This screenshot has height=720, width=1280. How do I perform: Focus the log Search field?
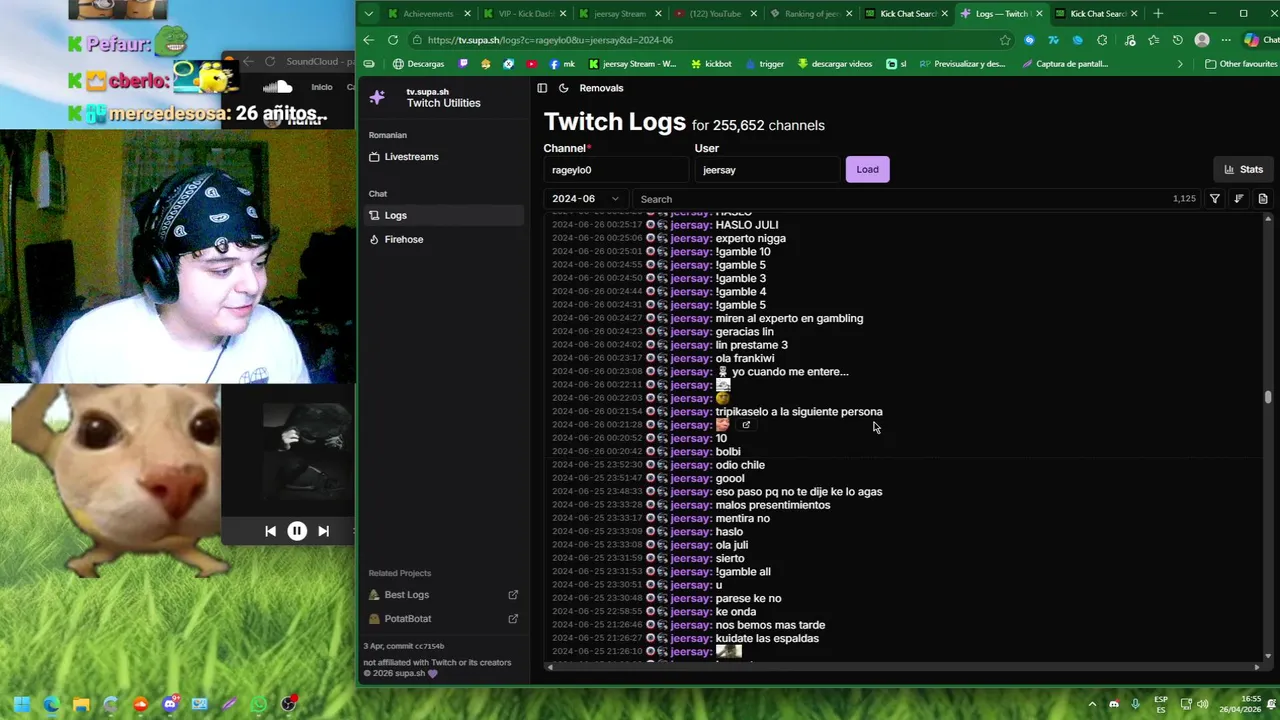point(915,199)
